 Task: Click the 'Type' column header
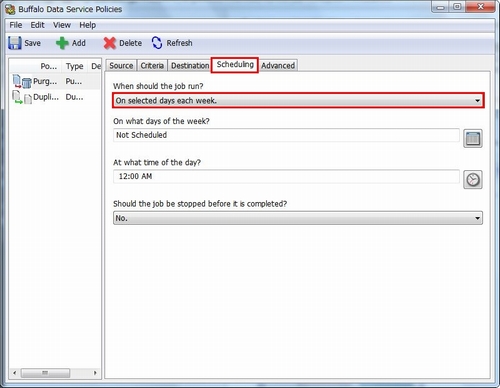click(74, 66)
